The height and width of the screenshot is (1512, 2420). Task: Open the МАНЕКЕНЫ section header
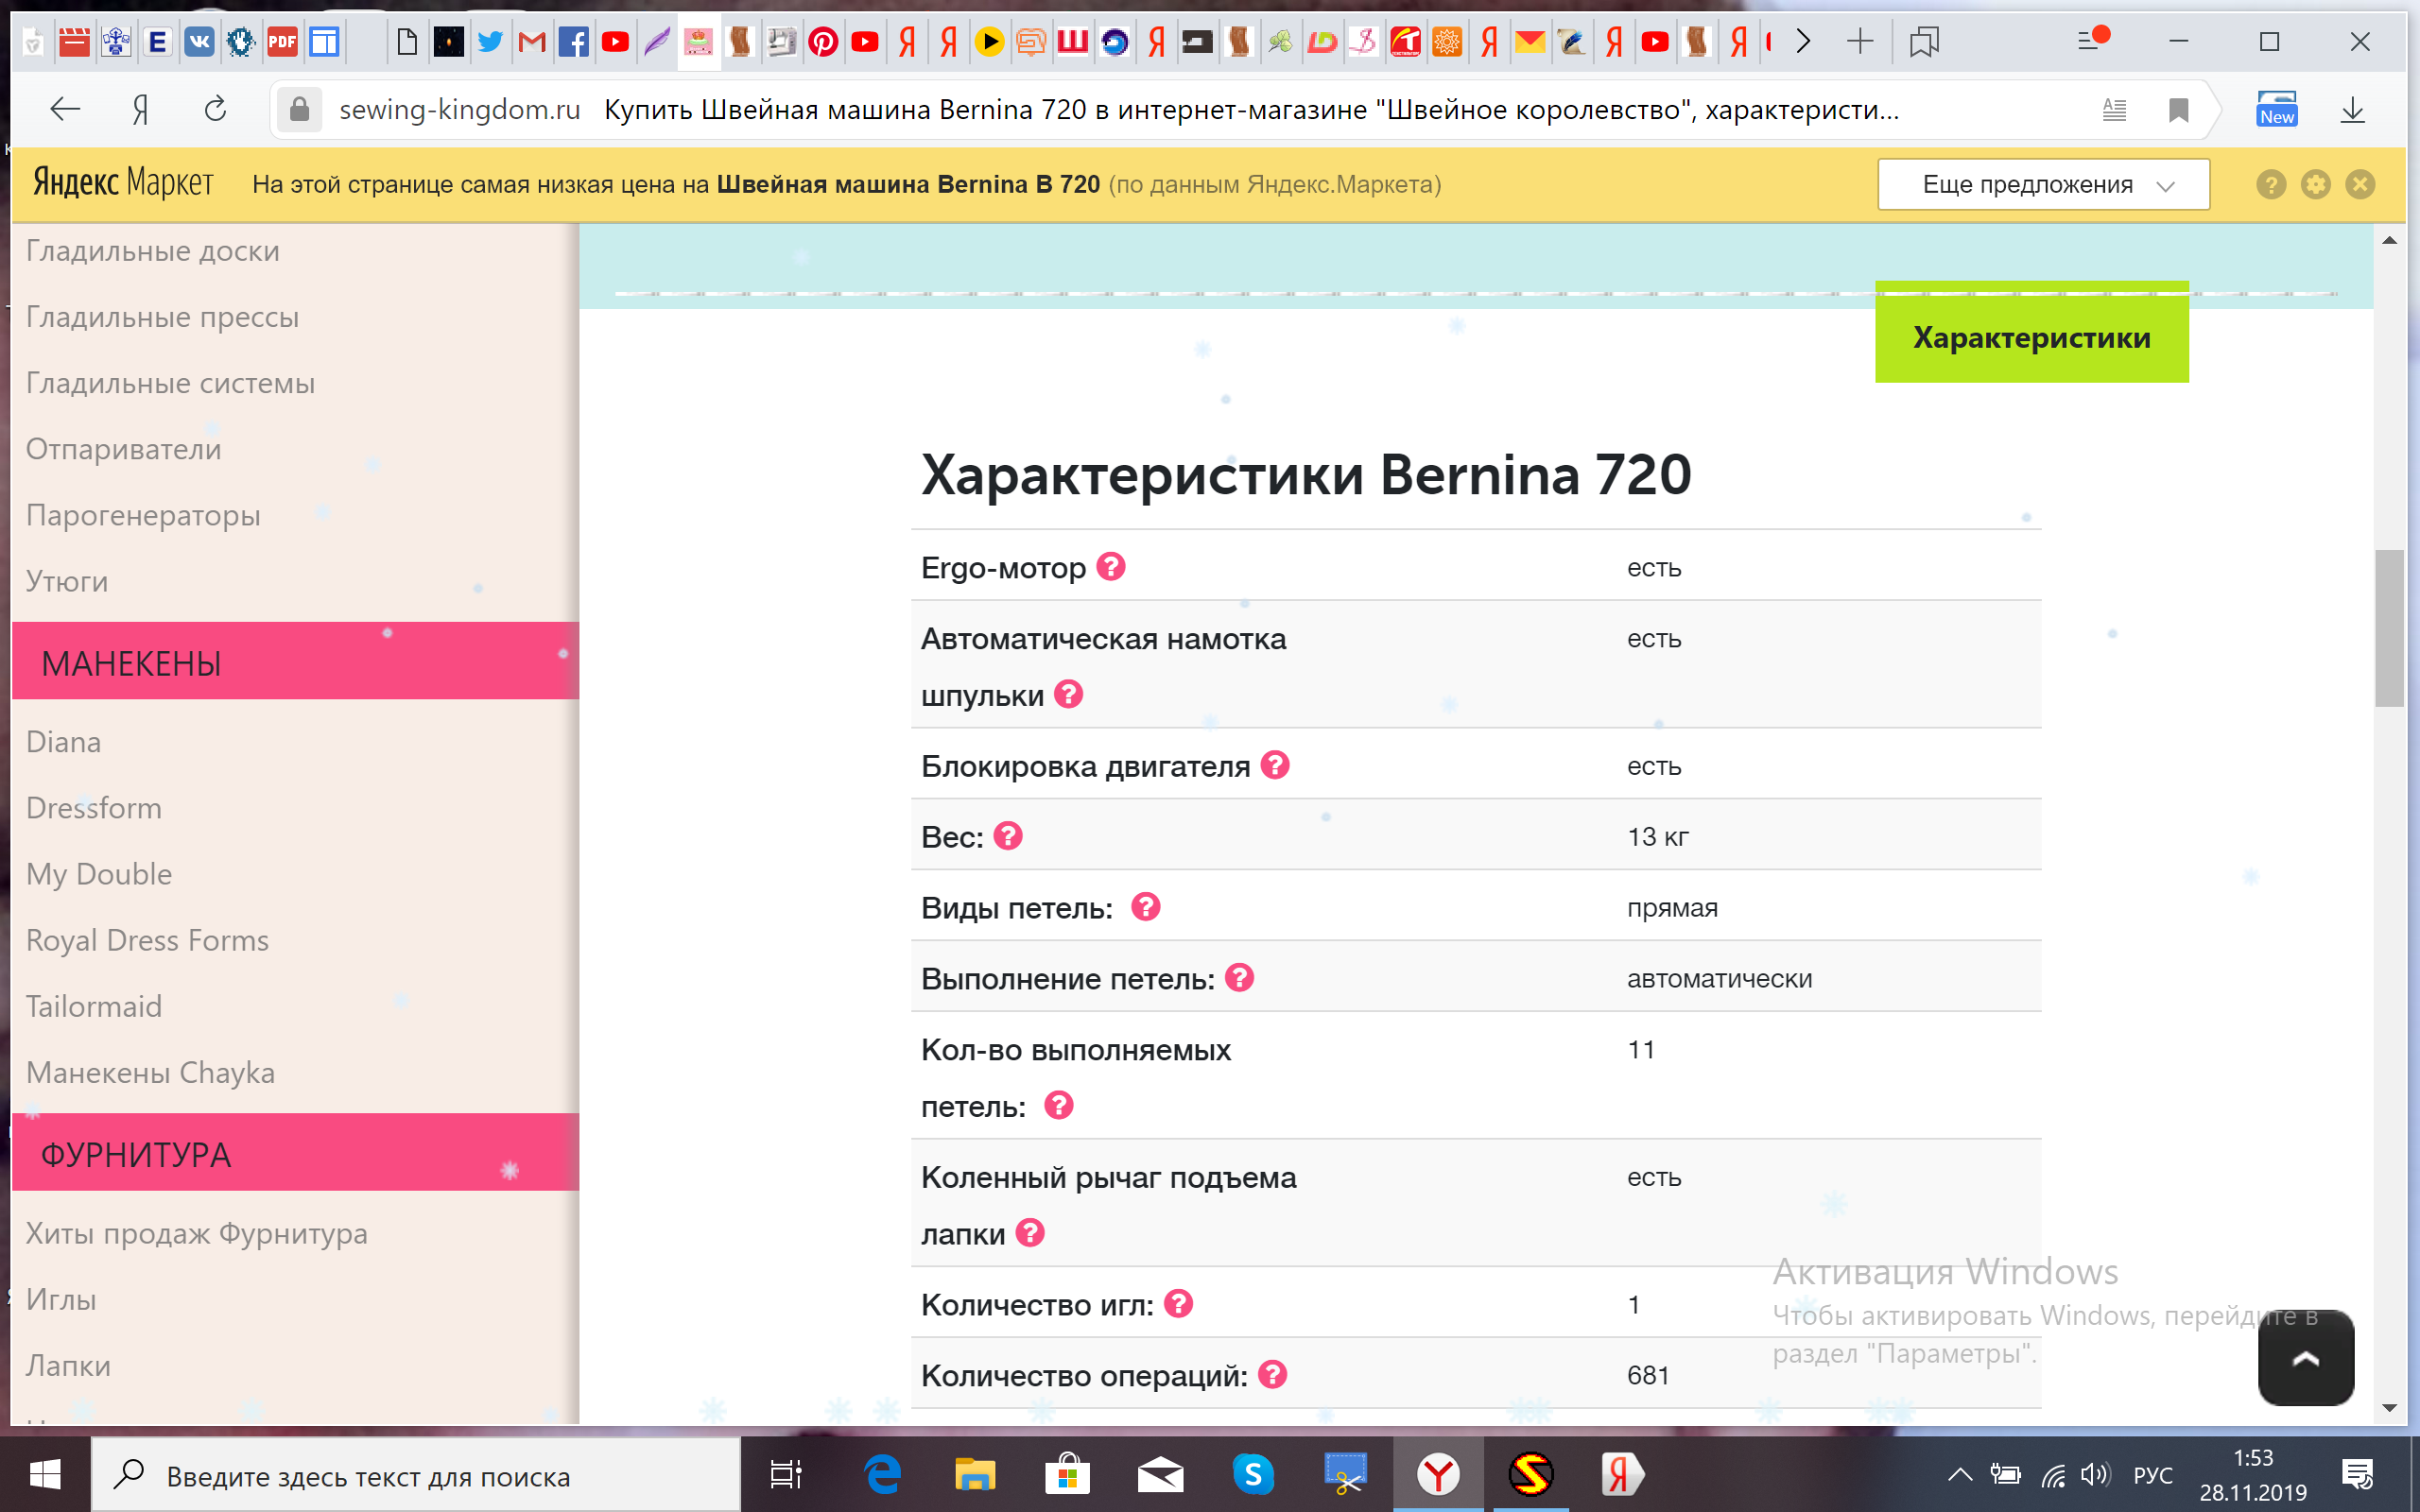(295, 661)
